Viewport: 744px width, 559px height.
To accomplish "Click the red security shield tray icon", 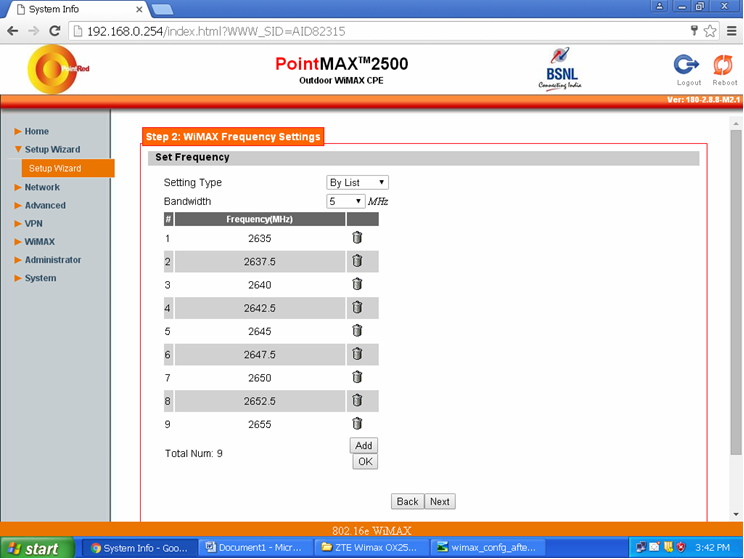I will tap(681, 547).
